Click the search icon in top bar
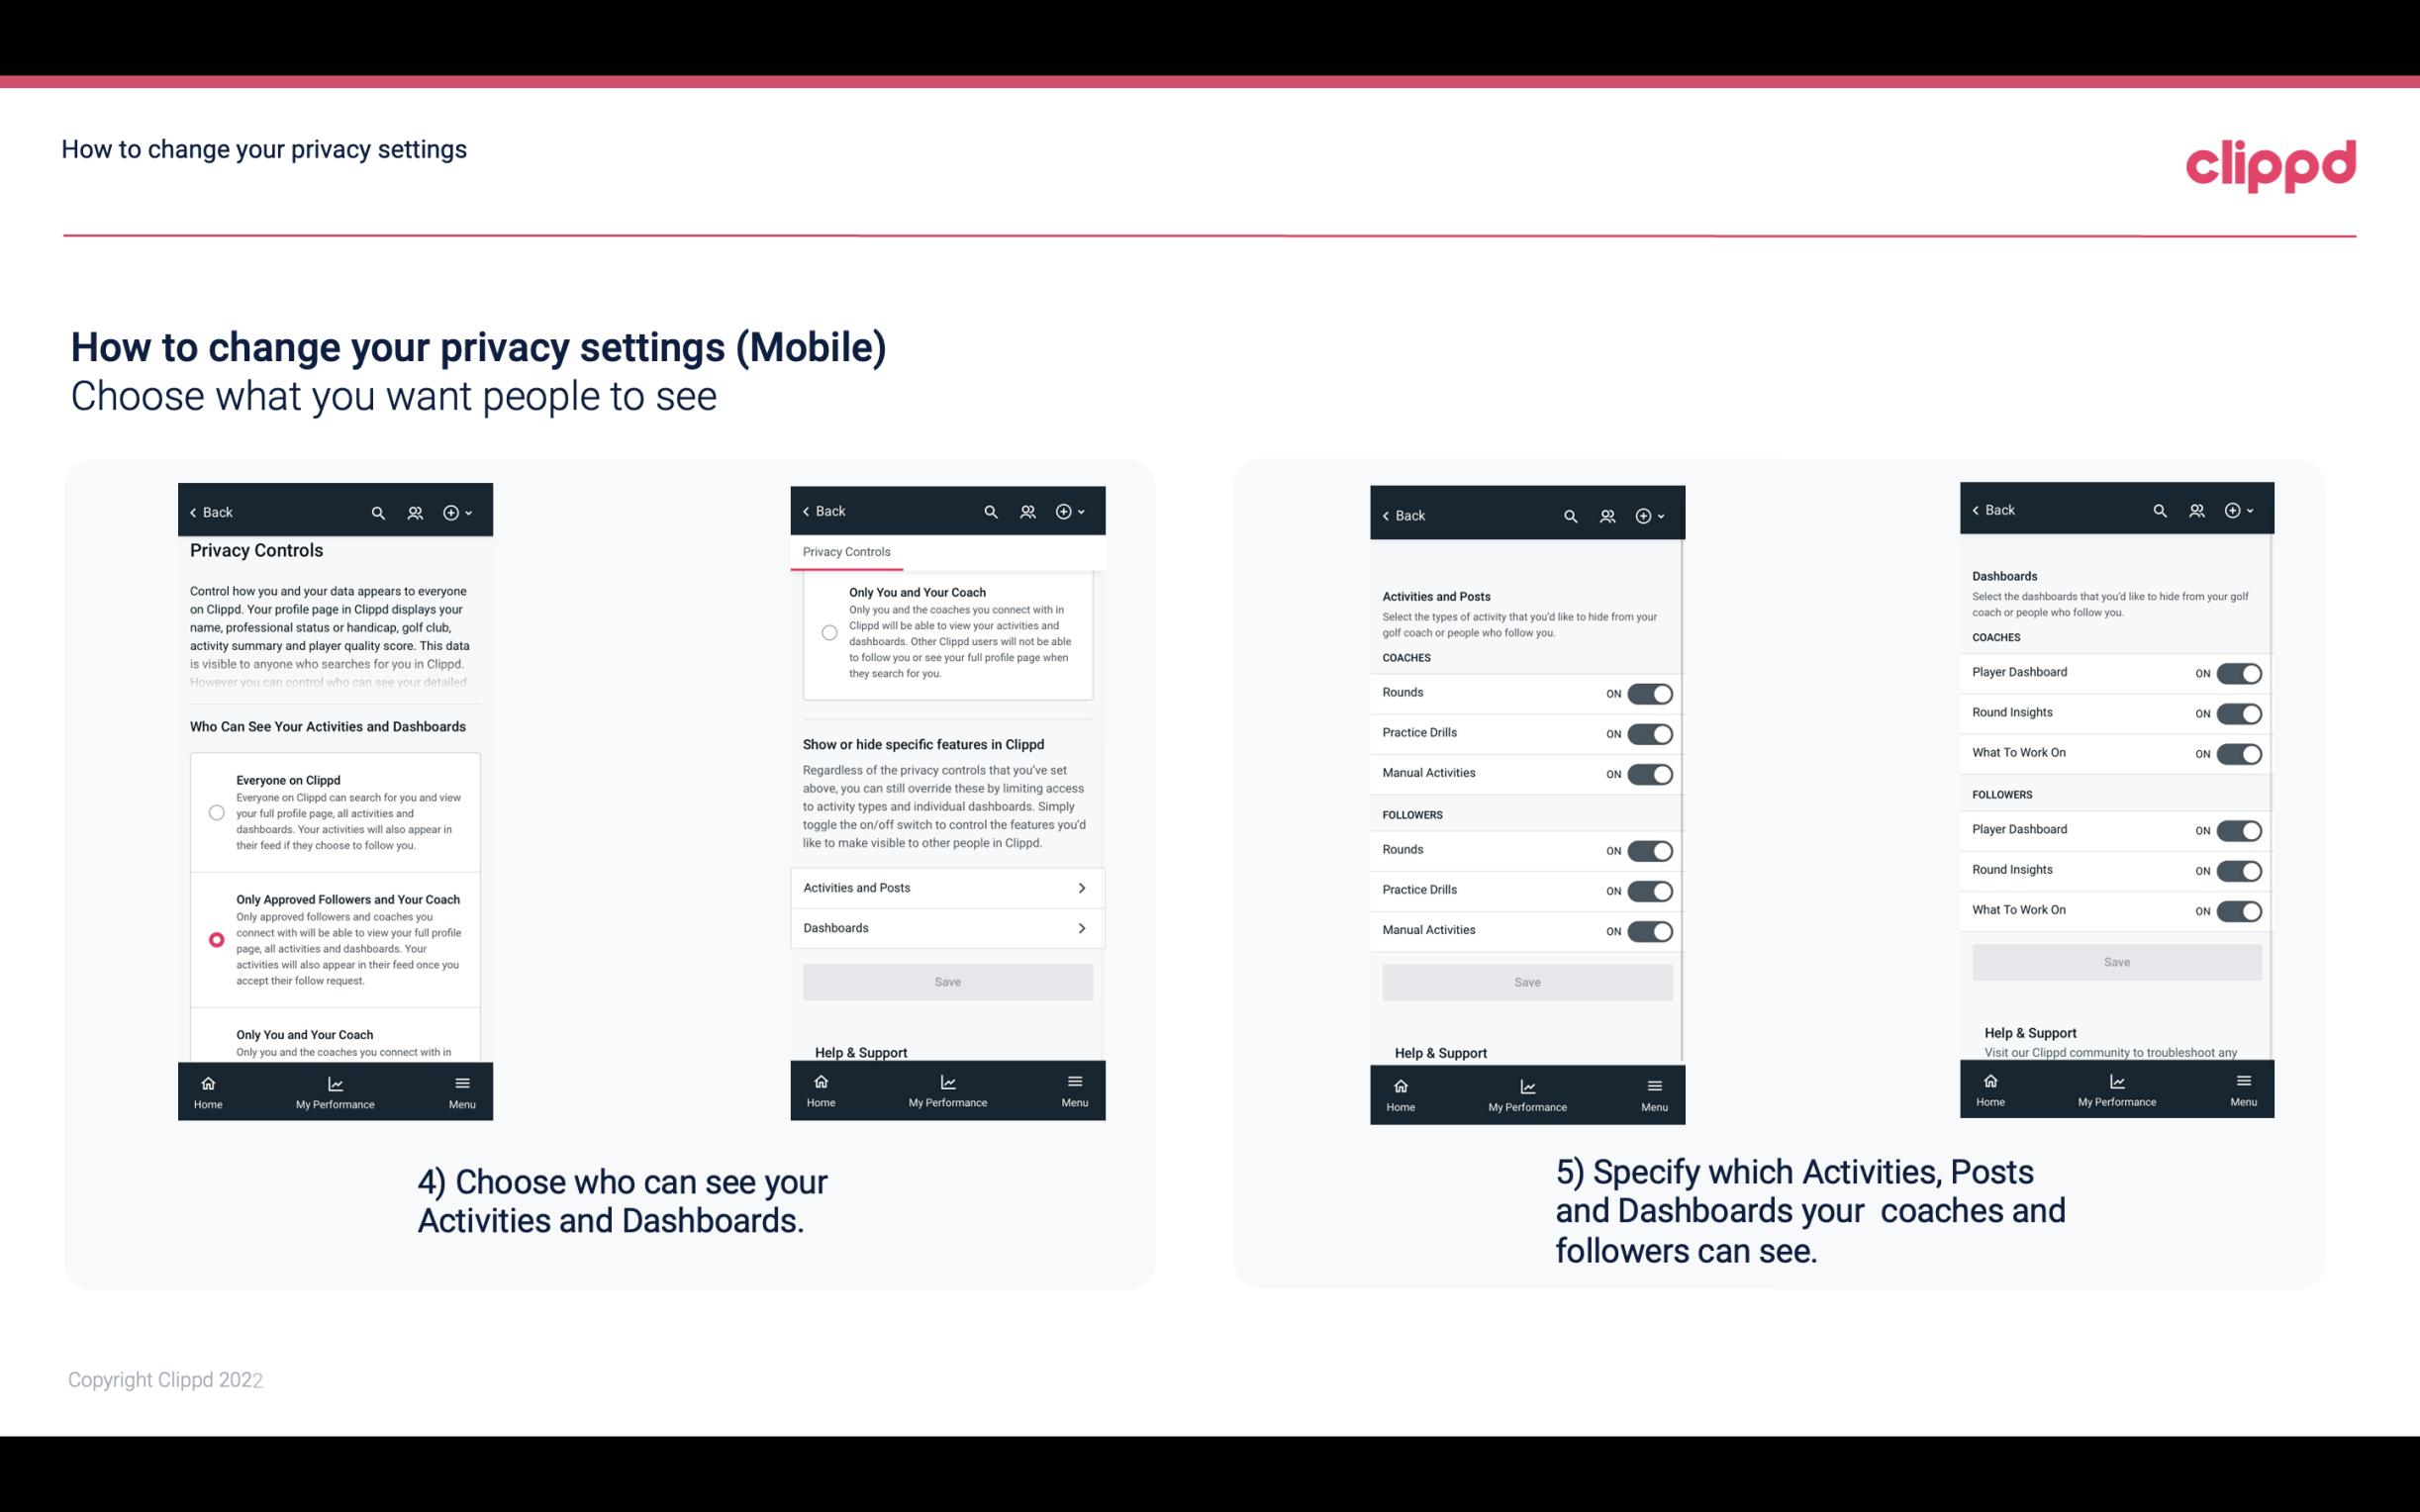 pos(380,513)
